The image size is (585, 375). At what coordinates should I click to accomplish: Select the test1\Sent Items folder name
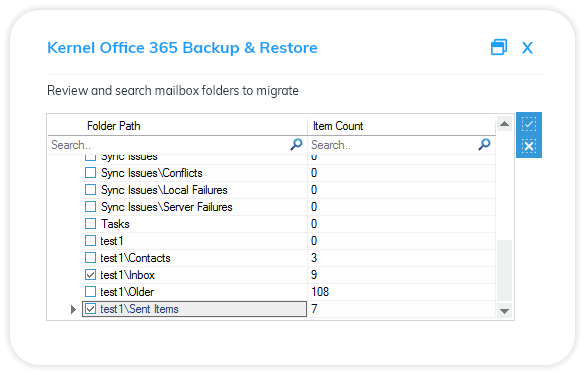139,309
